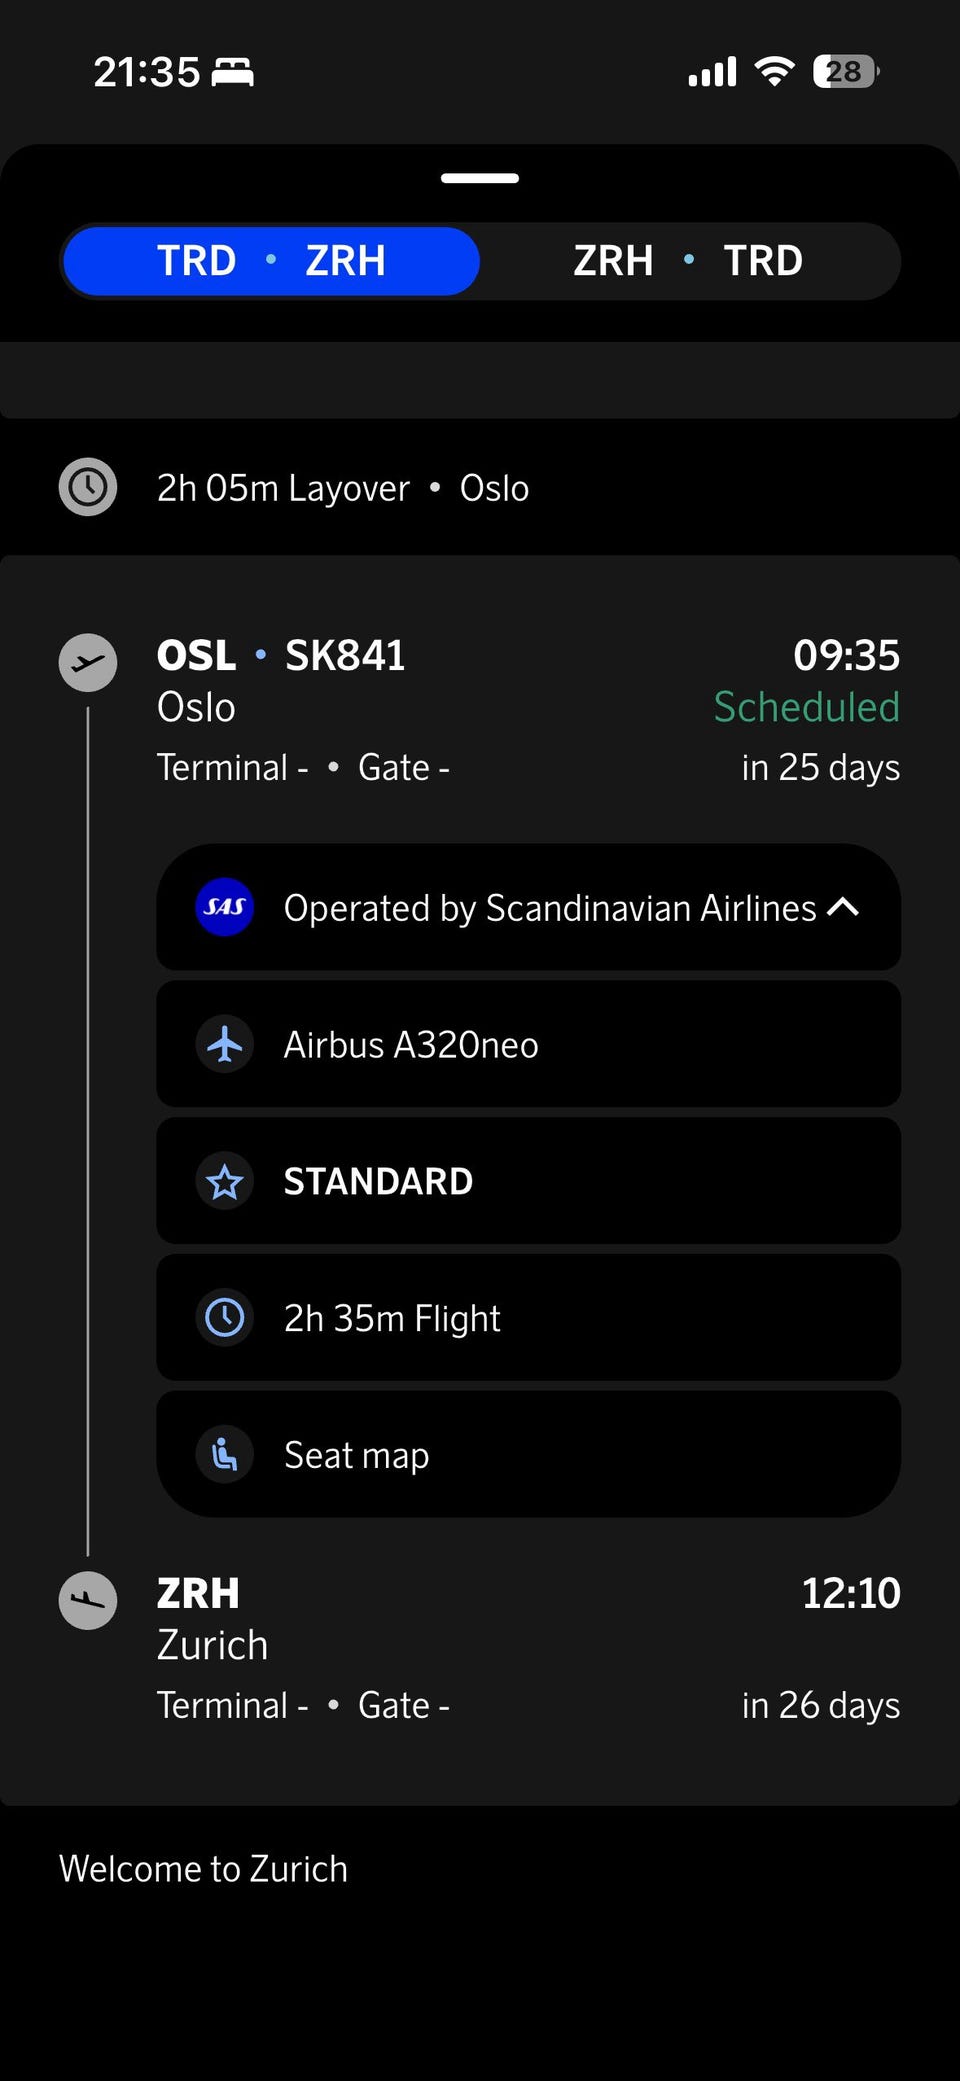Tap the SAS airline logo icon
Image resolution: width=960 pixels, height=2081 pixels.
pyautogui.click(x=225, y=907)
